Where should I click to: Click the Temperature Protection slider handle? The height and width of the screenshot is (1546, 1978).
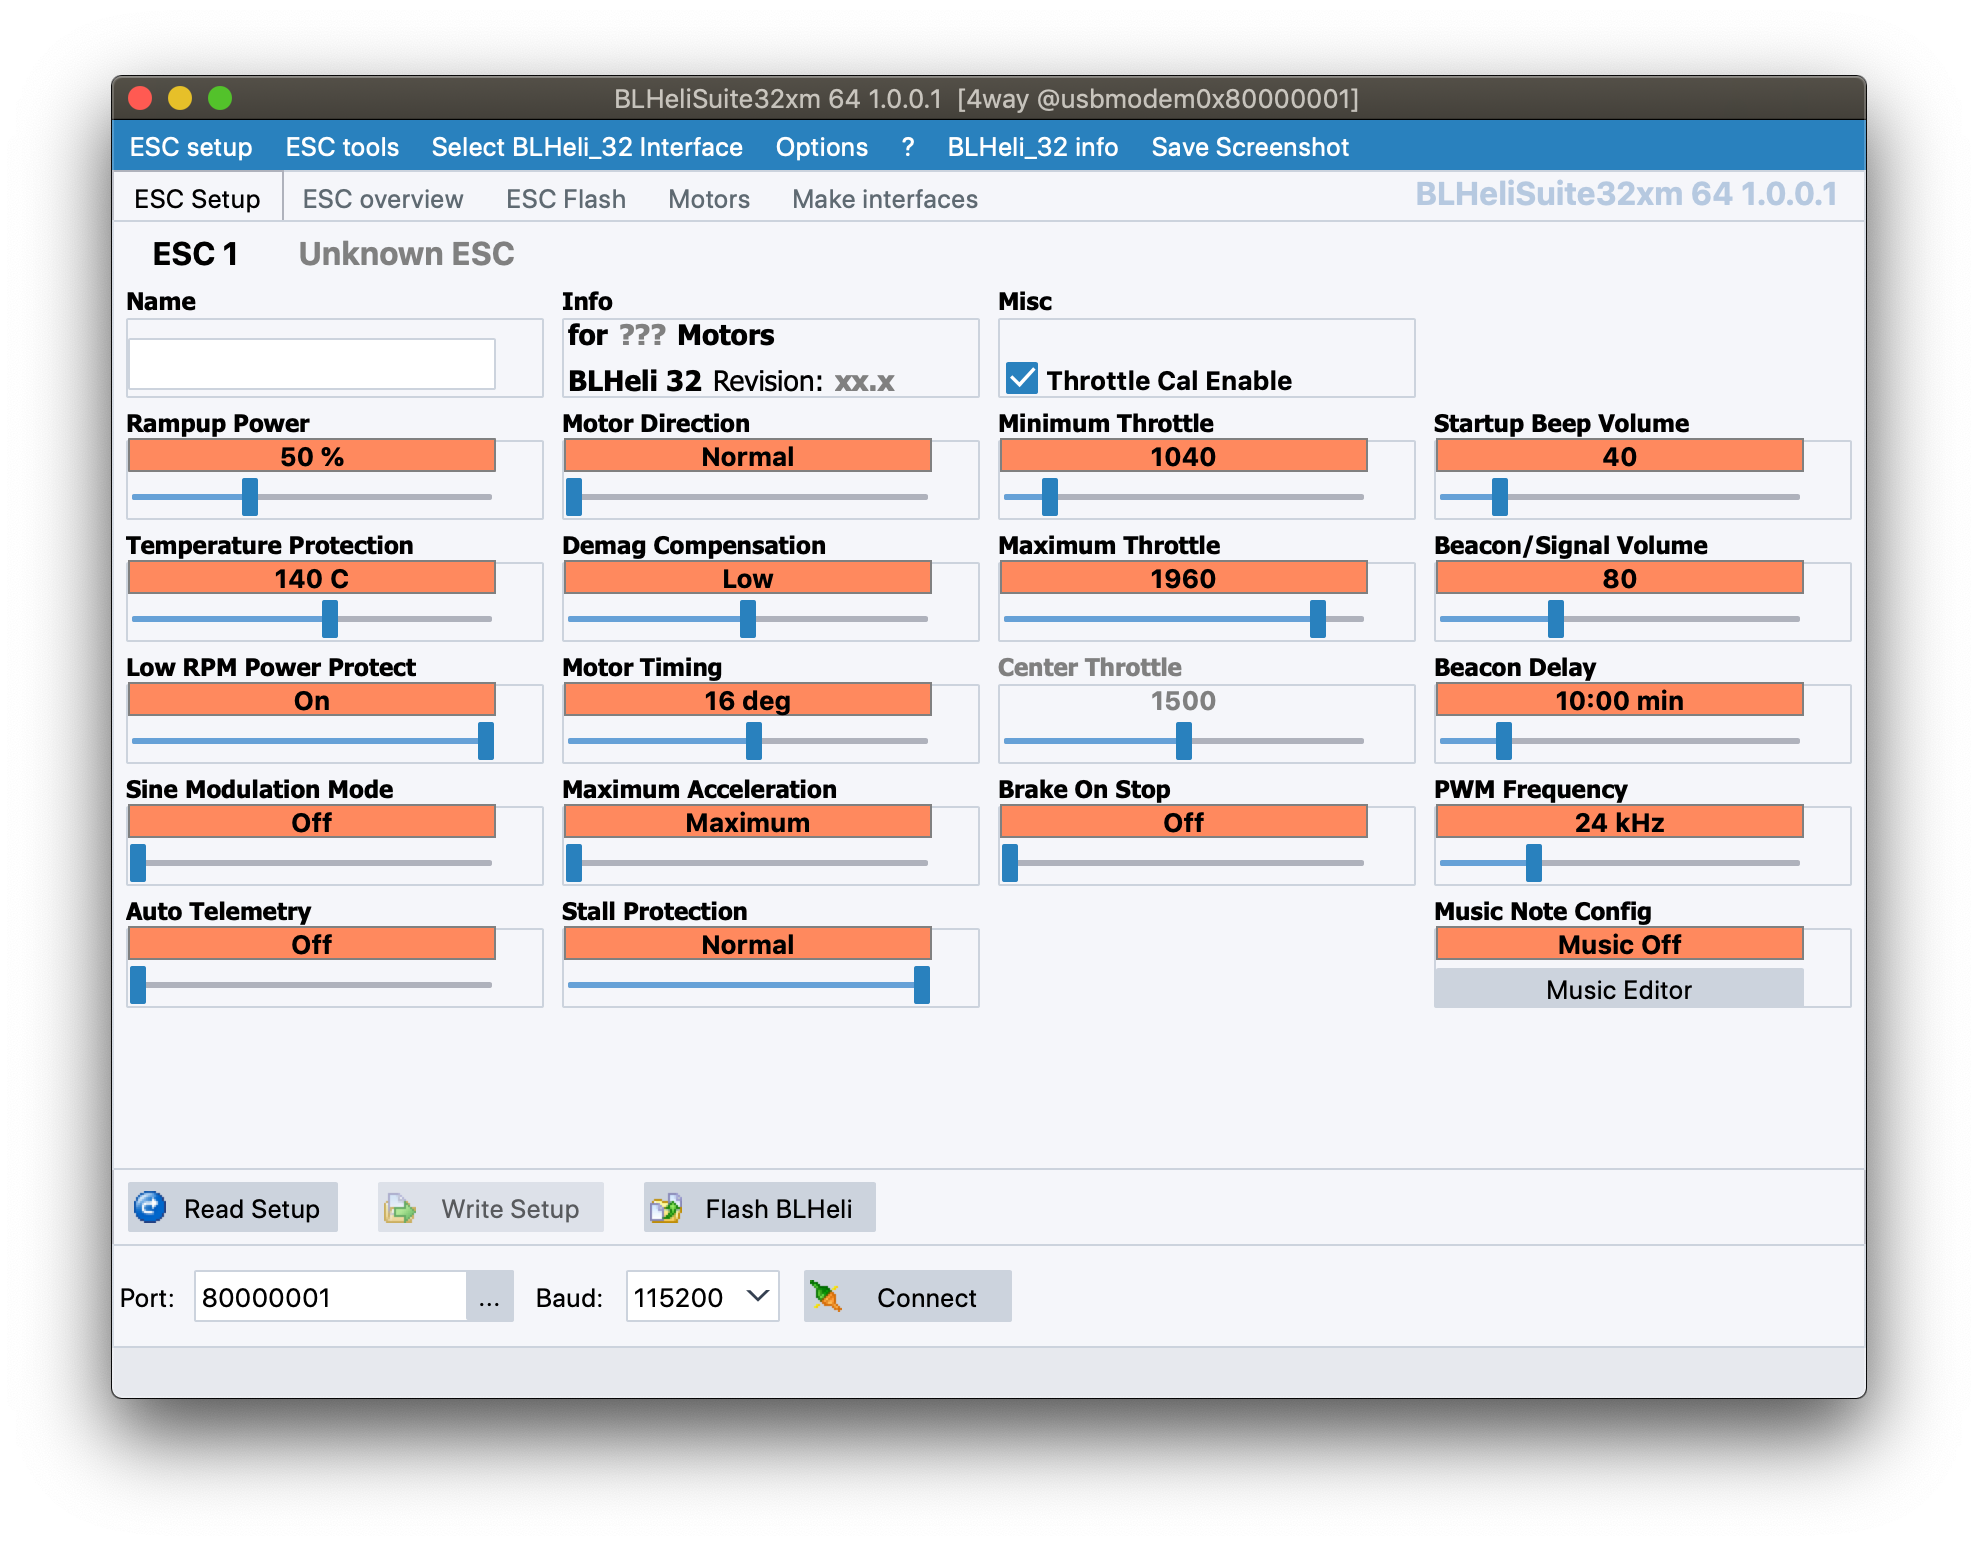tap(330, 618)
